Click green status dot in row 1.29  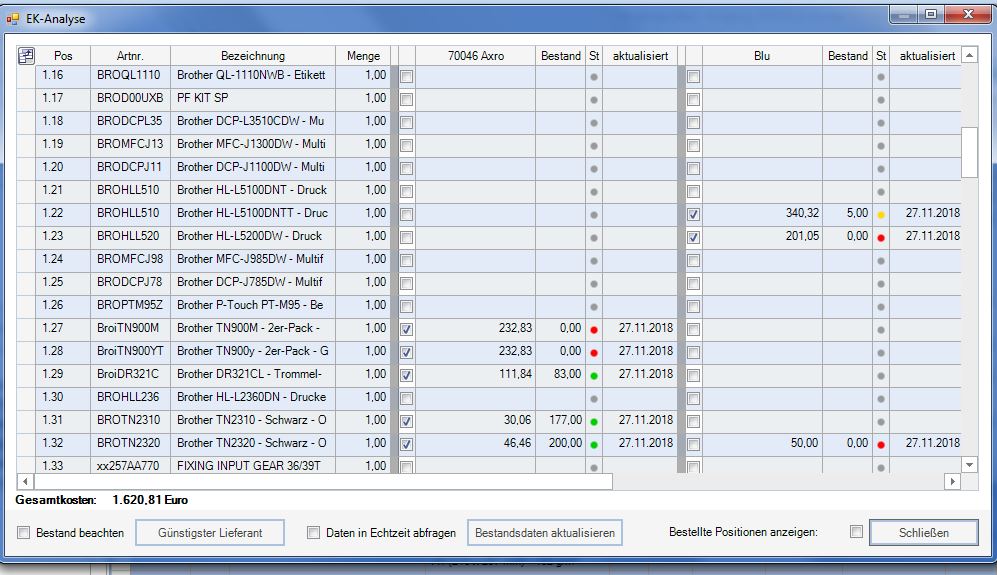coord(594,375)
